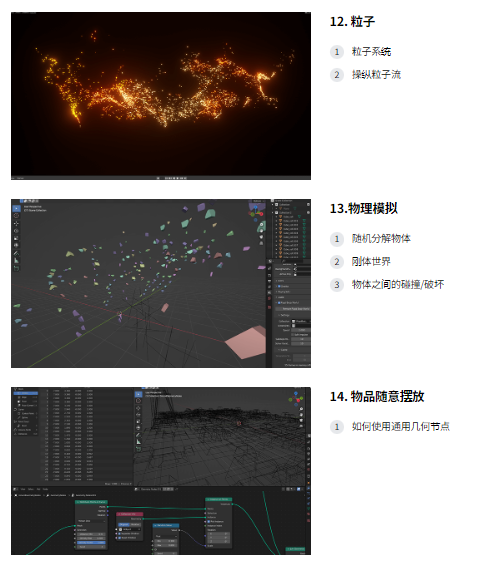Click the navigation gizmo in geometry nodes viewport
This screenshot has width=500, height=568.
(296, 398)
